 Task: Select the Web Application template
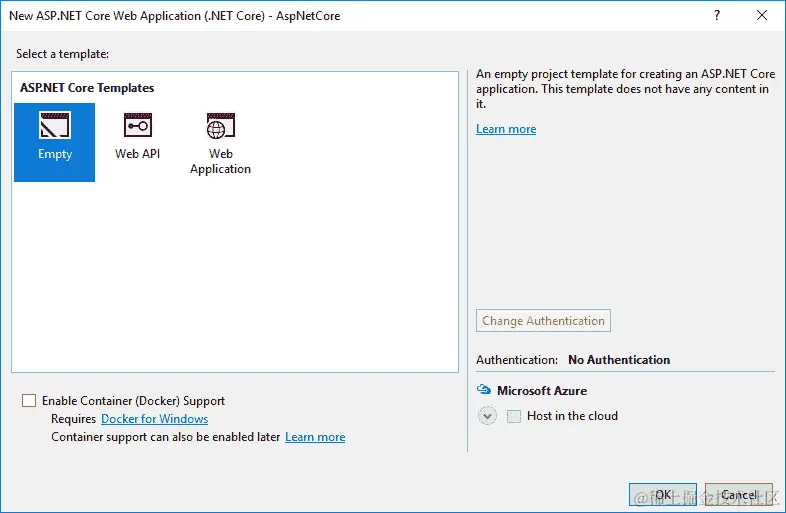click(x=221, y=143)
